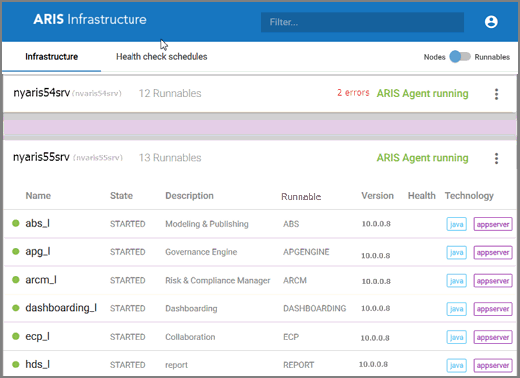Screen dimensions: 520x378
Task: Click the DASHBOARDING runnable cell
Action: [x=315, y=308]
